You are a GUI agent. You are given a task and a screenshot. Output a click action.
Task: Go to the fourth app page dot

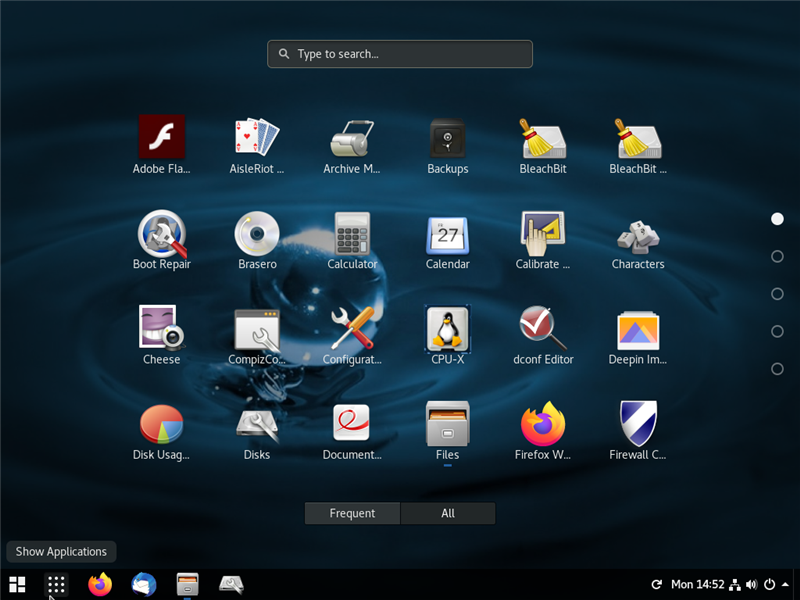point(777,332)
